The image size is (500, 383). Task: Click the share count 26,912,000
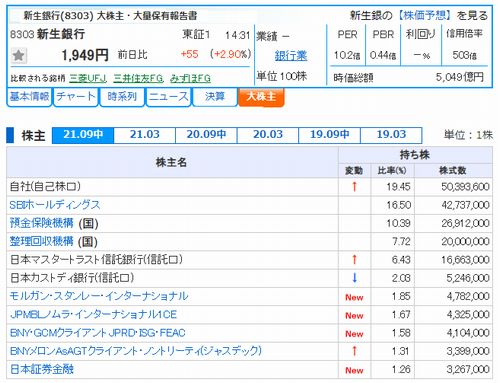[x=465, y=223]
